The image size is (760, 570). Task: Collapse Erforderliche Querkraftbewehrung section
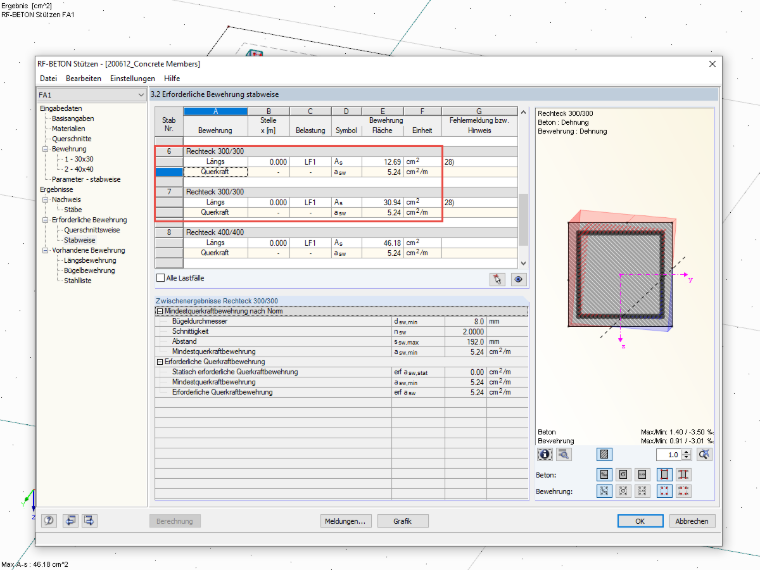pos(159,362)
